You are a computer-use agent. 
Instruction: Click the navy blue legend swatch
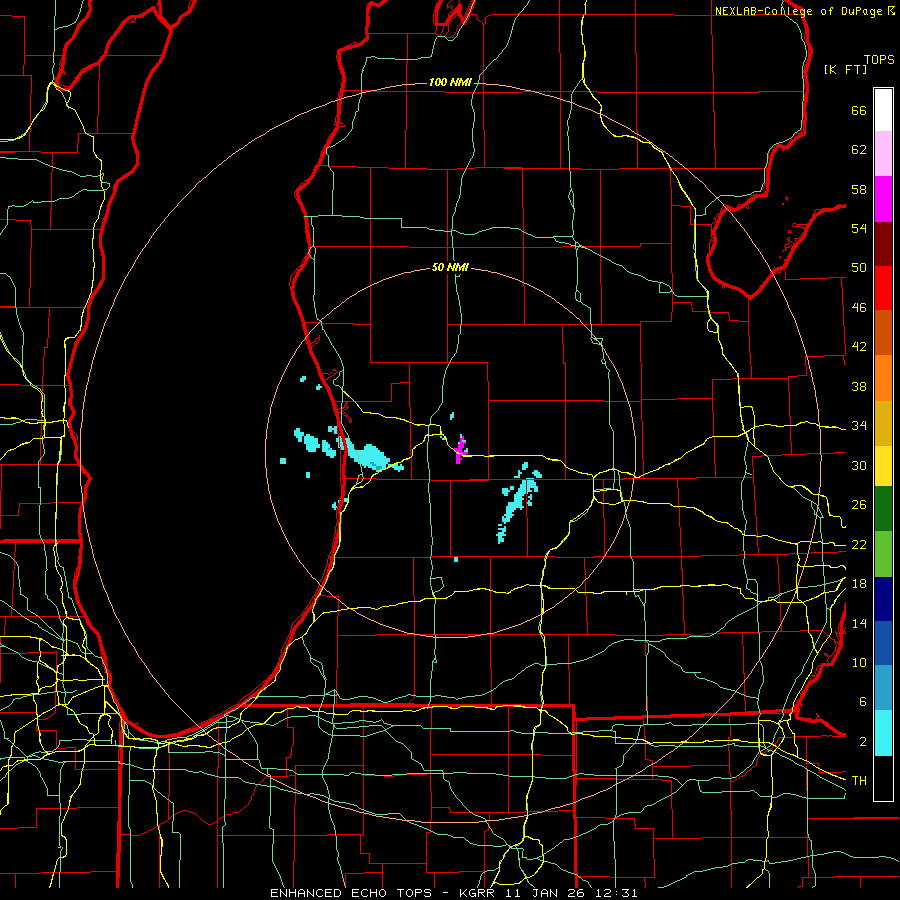[x=883, y=599]
